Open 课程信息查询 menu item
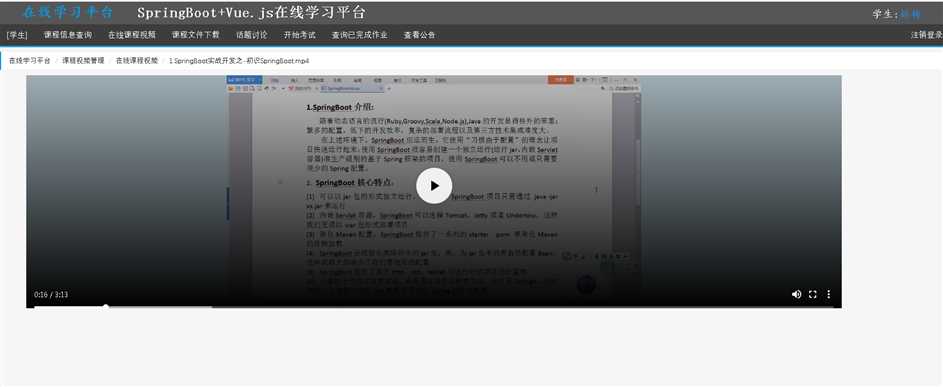 click(68, 35)
